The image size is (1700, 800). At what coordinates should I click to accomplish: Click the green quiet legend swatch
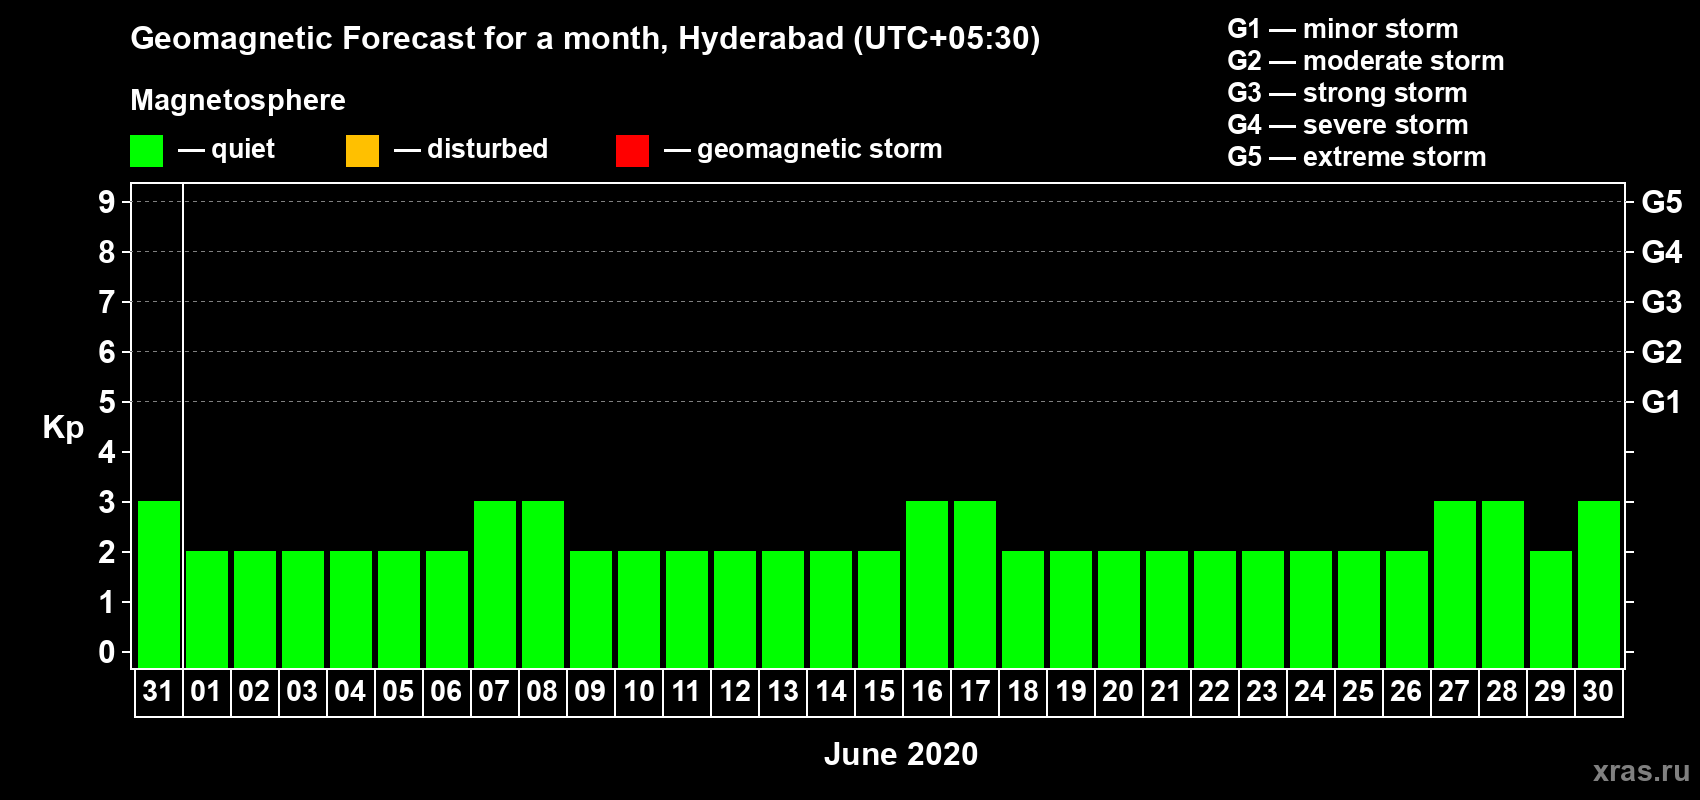(146, 151)
